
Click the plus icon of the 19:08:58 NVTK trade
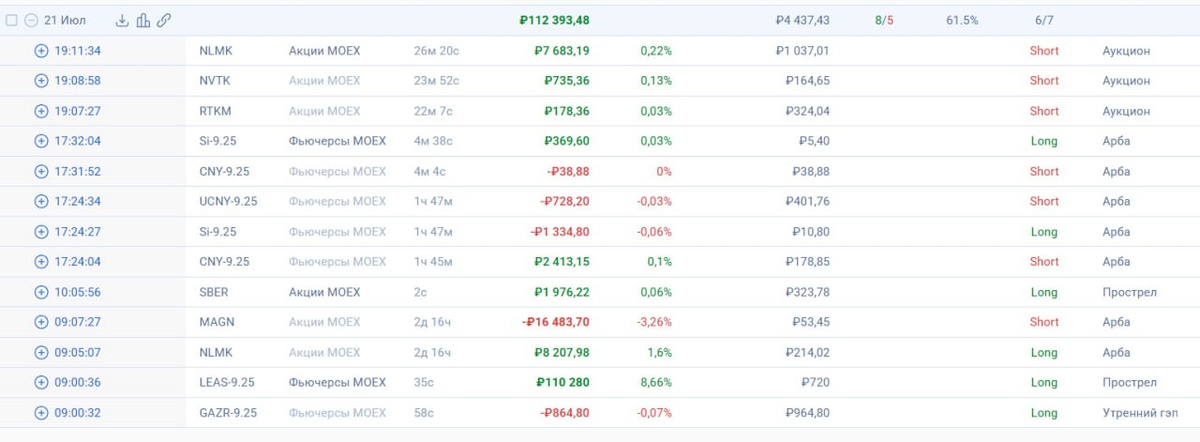click(x=41, y=81)
